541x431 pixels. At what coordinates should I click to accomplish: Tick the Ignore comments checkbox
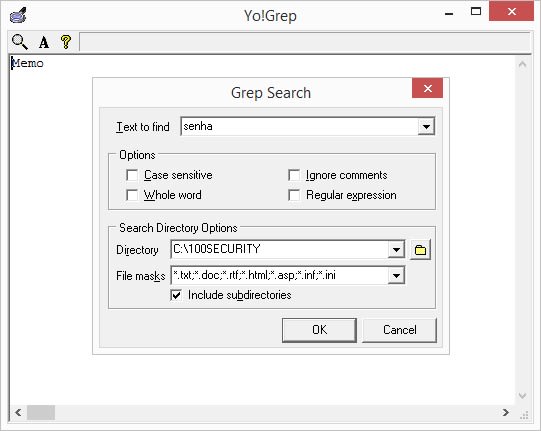tap(294, 175)
